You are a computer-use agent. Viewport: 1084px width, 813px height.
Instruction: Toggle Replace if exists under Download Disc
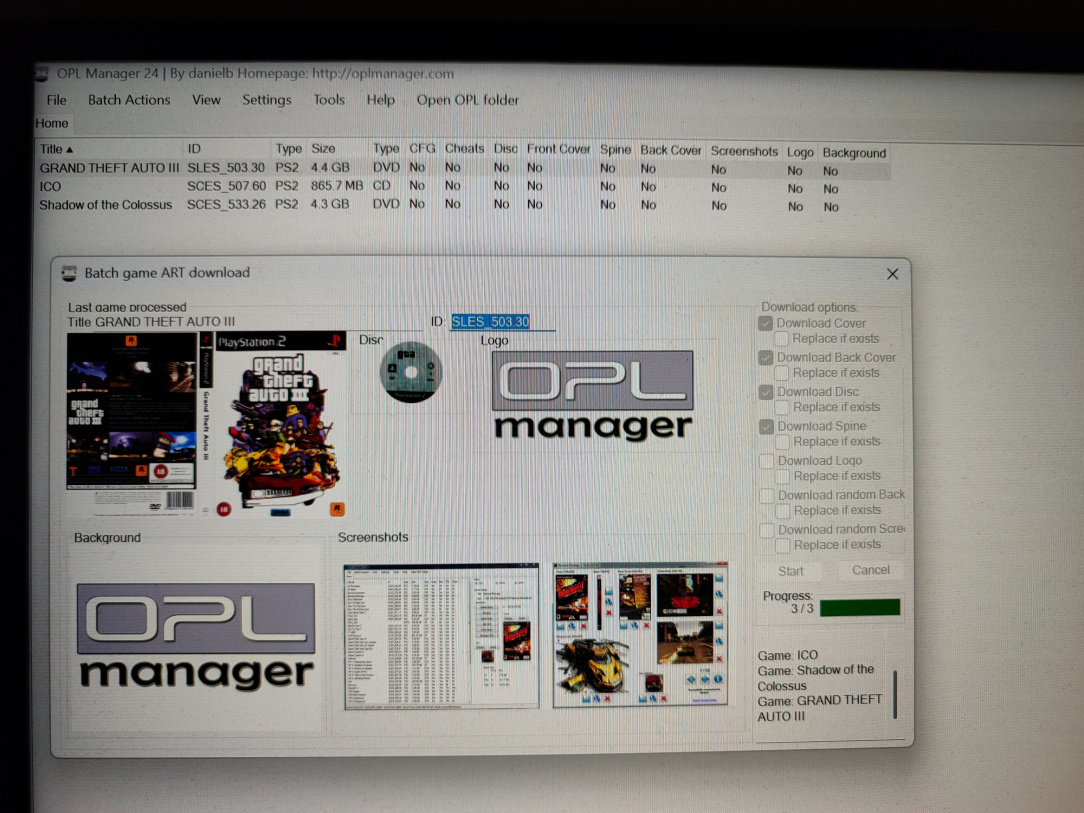(782, 407)
